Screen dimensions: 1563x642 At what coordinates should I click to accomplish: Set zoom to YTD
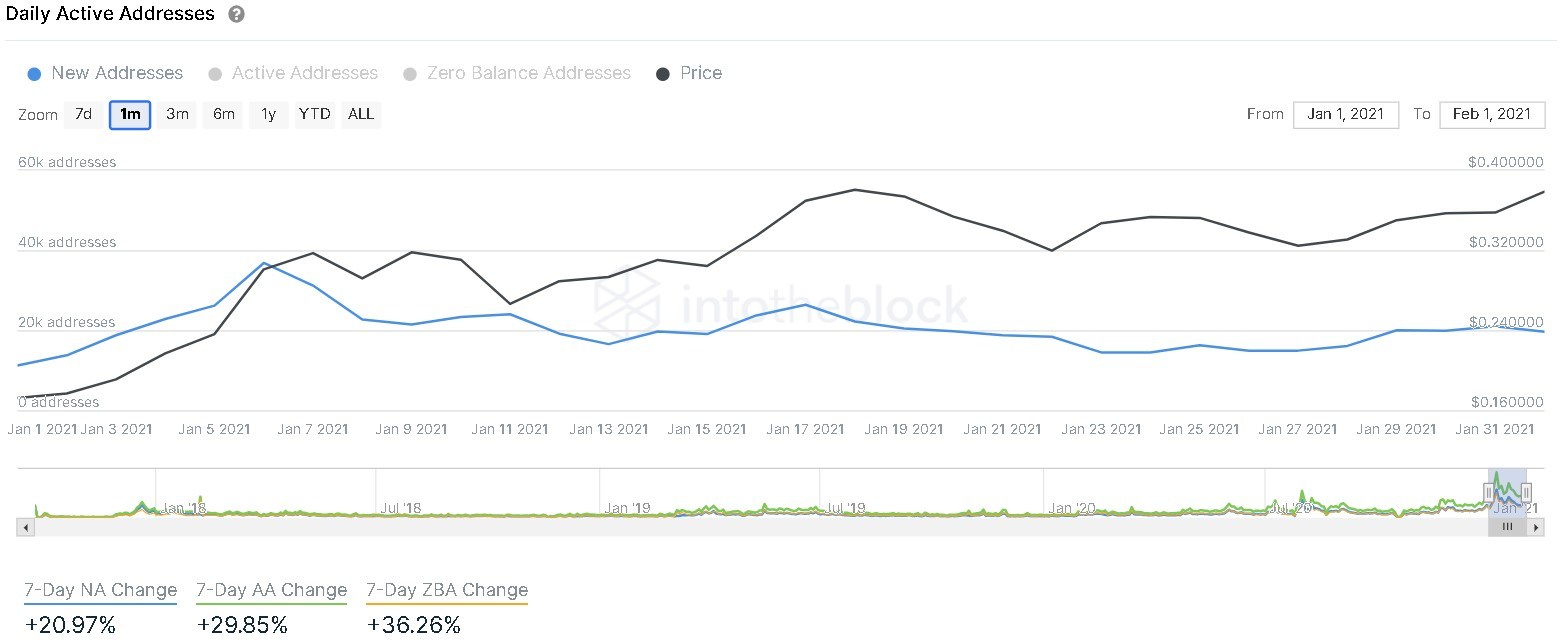click(x=315, y=114)
